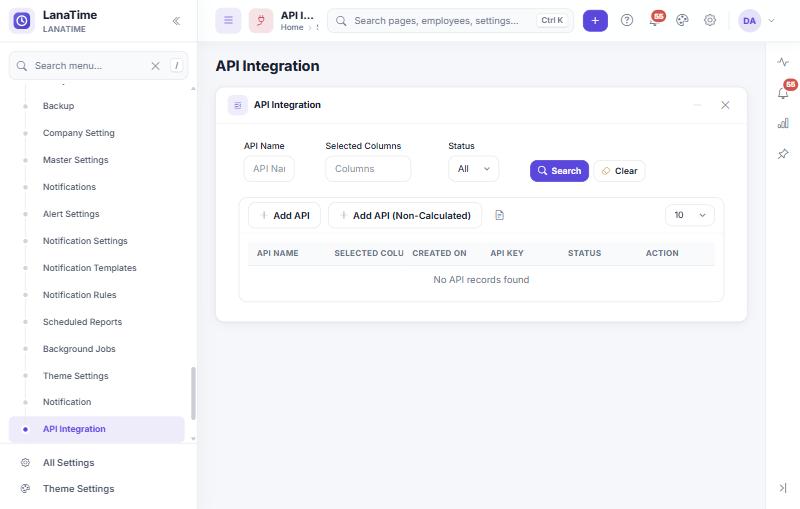Open All Settings link in sidebar footer

tap(68, 463)
